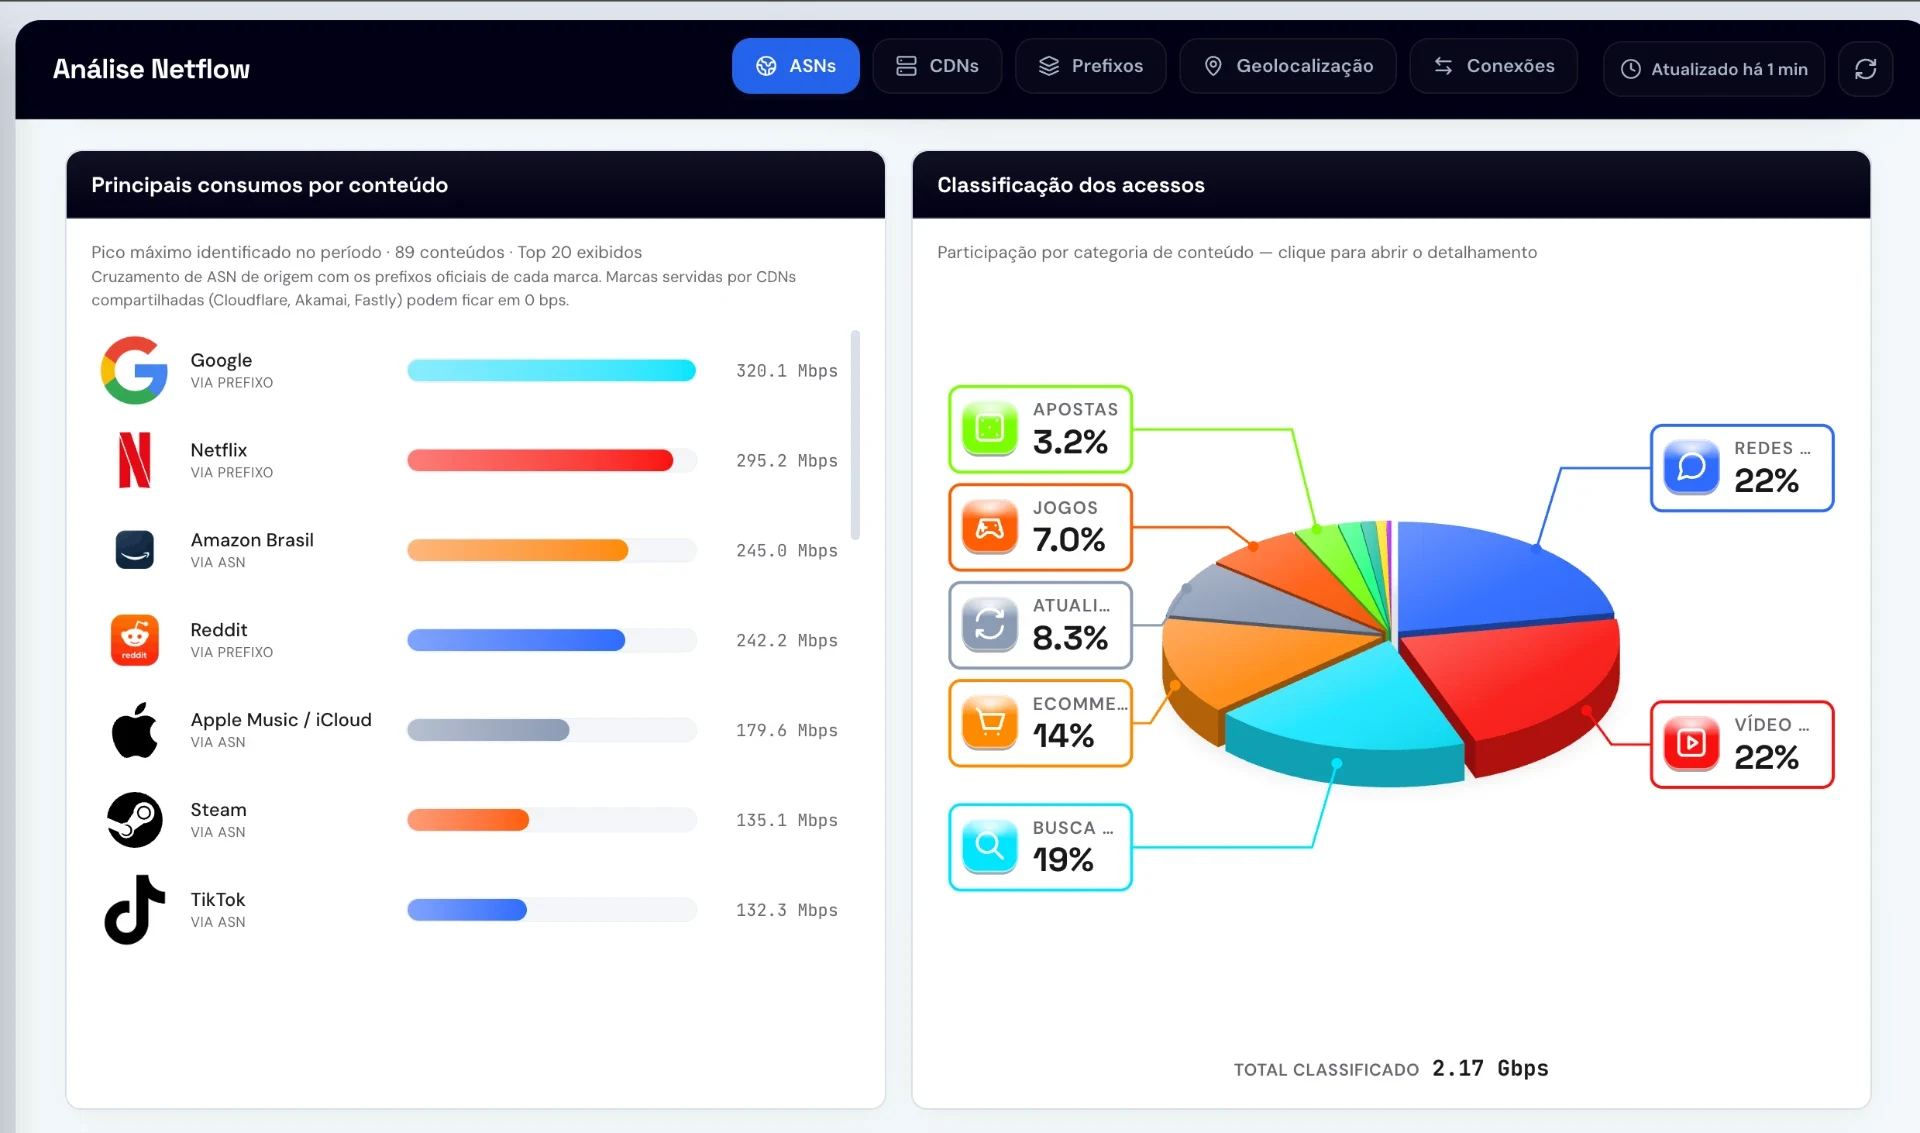Open the Prefixos tab

click(x=1090, y=66)
